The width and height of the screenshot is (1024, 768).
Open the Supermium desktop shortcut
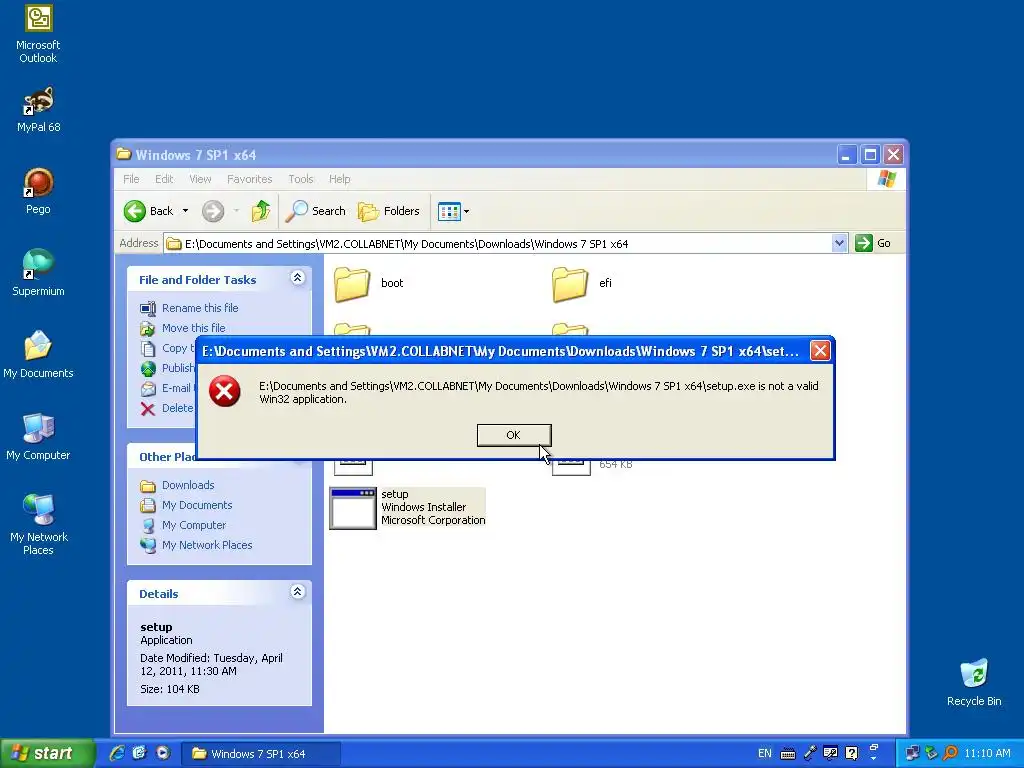coord(39,273)
